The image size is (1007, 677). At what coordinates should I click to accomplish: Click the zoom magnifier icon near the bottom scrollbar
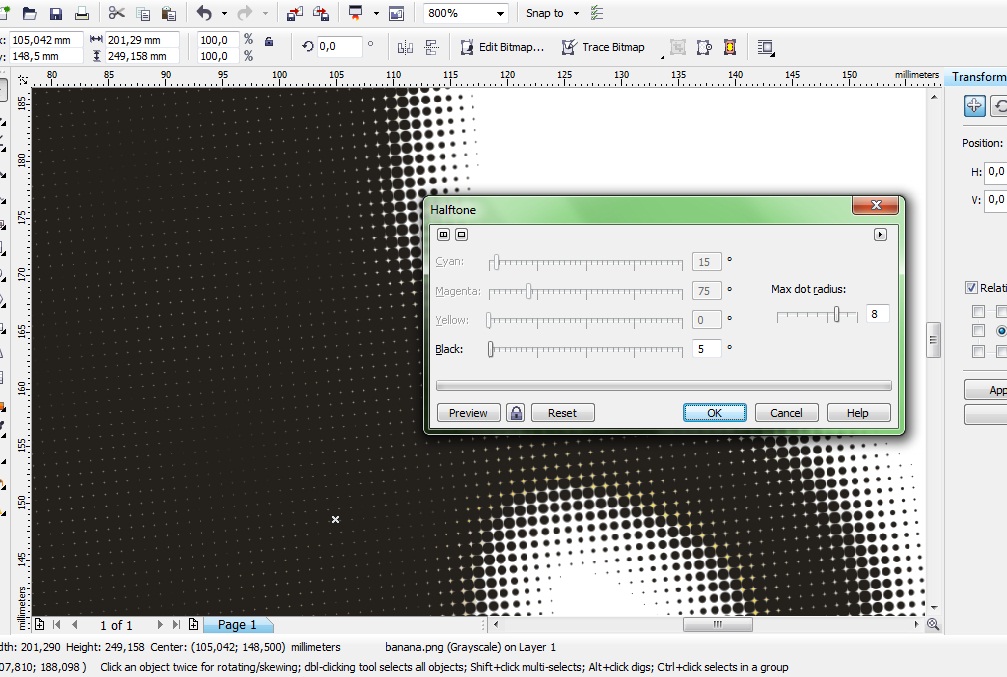932,624
